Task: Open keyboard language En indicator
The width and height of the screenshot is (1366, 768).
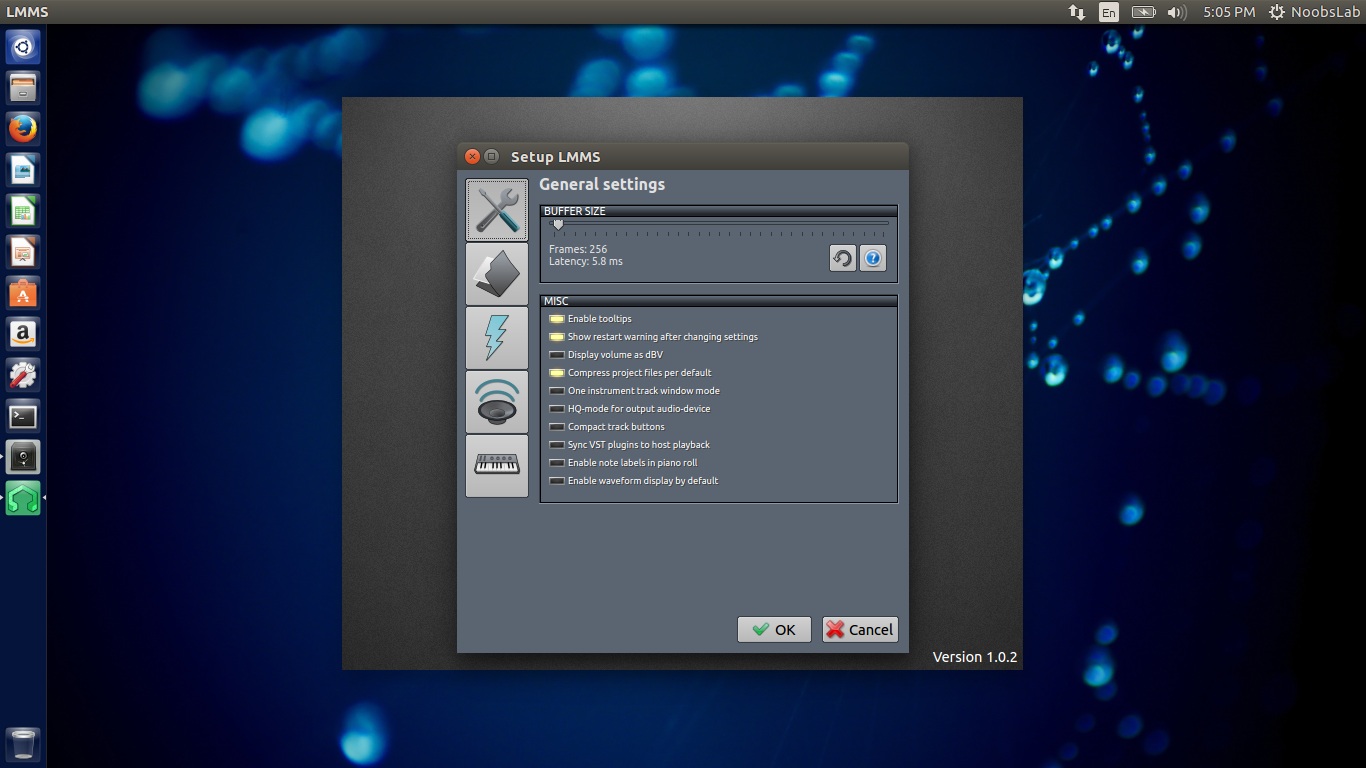Action: click(1108, 12)
